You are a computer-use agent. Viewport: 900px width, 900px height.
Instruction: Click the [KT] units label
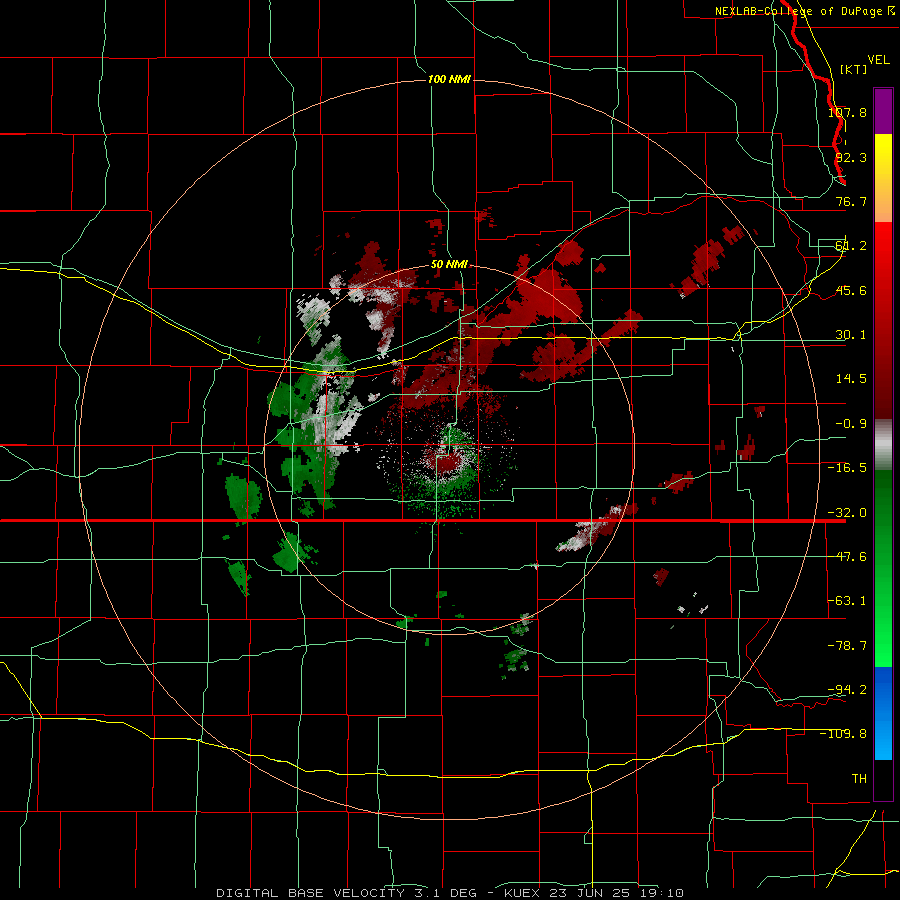pyautogui.click(x=854, y=69)
